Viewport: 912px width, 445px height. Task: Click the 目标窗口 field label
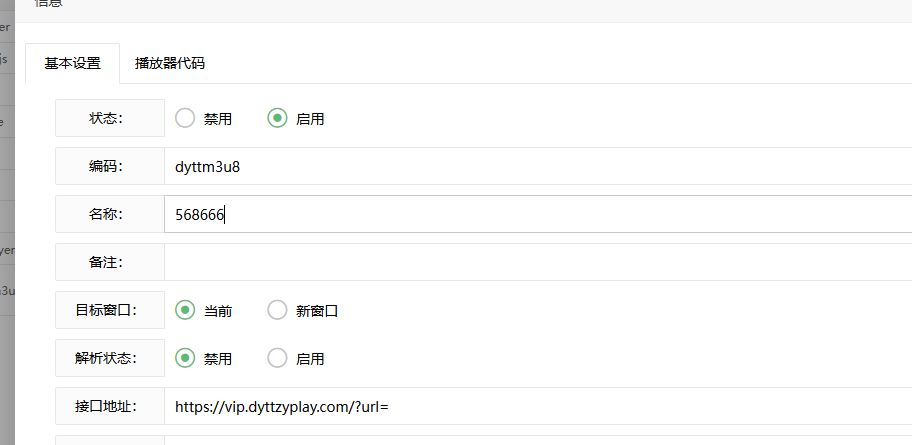(109, 310)
